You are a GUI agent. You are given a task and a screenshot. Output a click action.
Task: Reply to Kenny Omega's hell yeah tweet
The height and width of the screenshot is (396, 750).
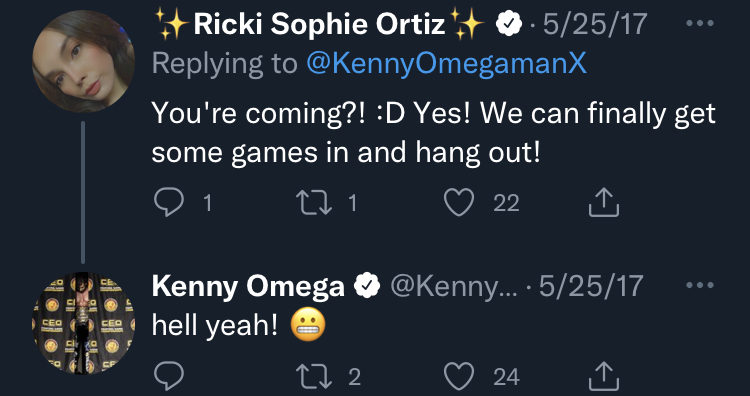point(169,376)
